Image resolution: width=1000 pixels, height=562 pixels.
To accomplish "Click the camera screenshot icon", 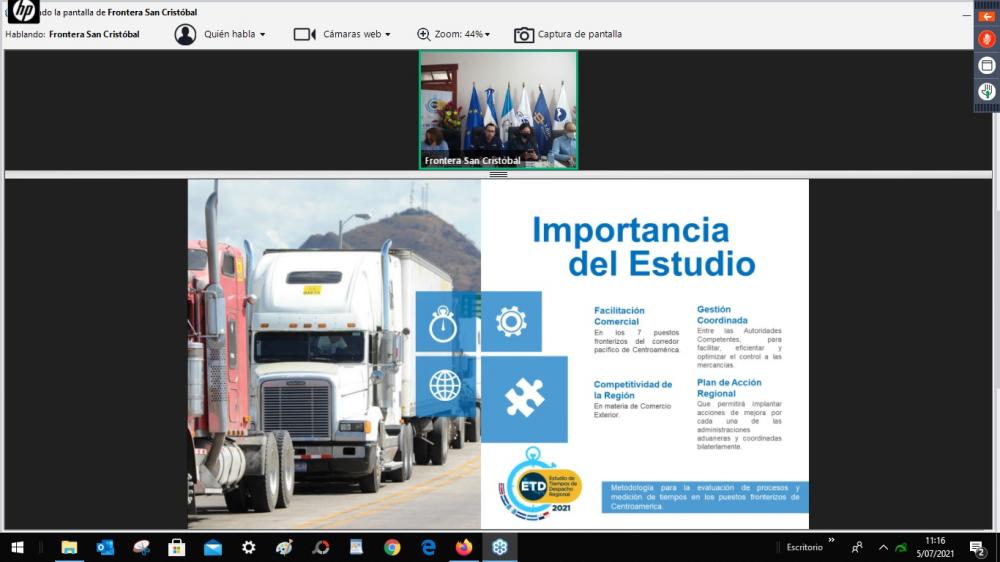I will tap(524, 35).
